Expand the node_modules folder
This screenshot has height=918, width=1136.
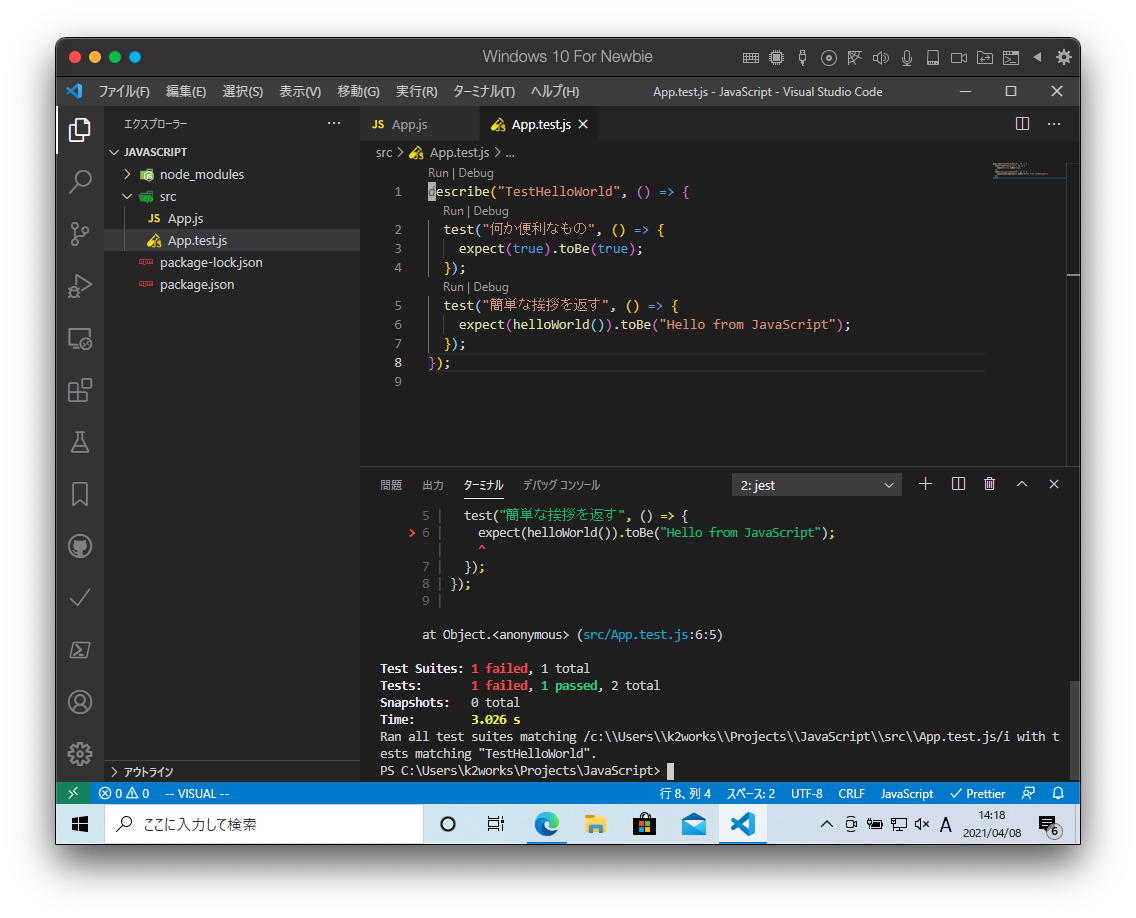[x=201, y=174]
